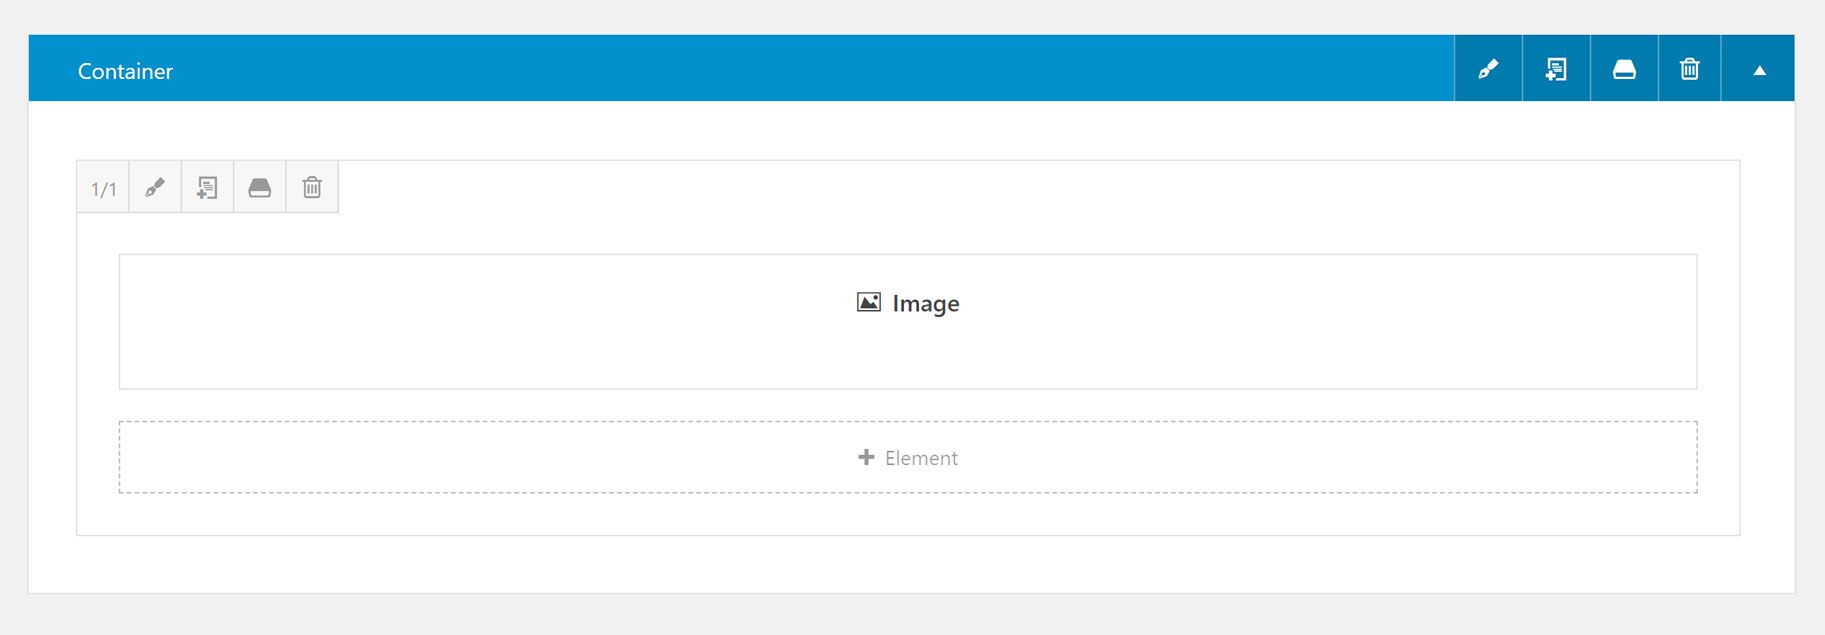Clone the 1/1 column

click(207, 188)
